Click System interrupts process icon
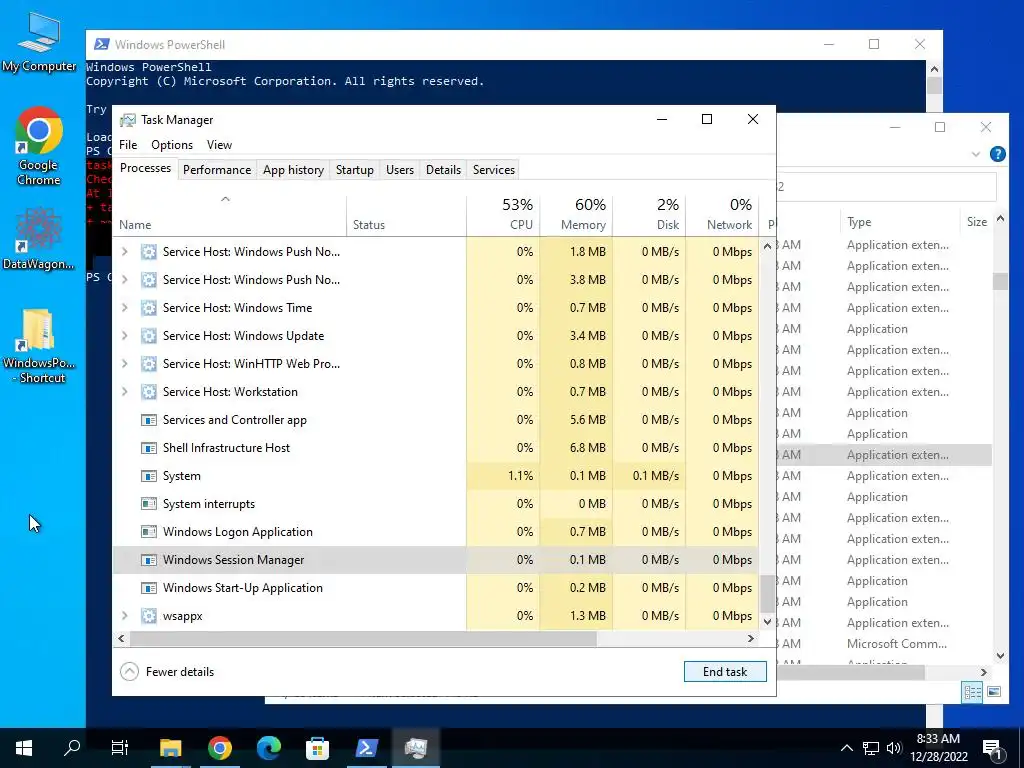 pos(149,504)
